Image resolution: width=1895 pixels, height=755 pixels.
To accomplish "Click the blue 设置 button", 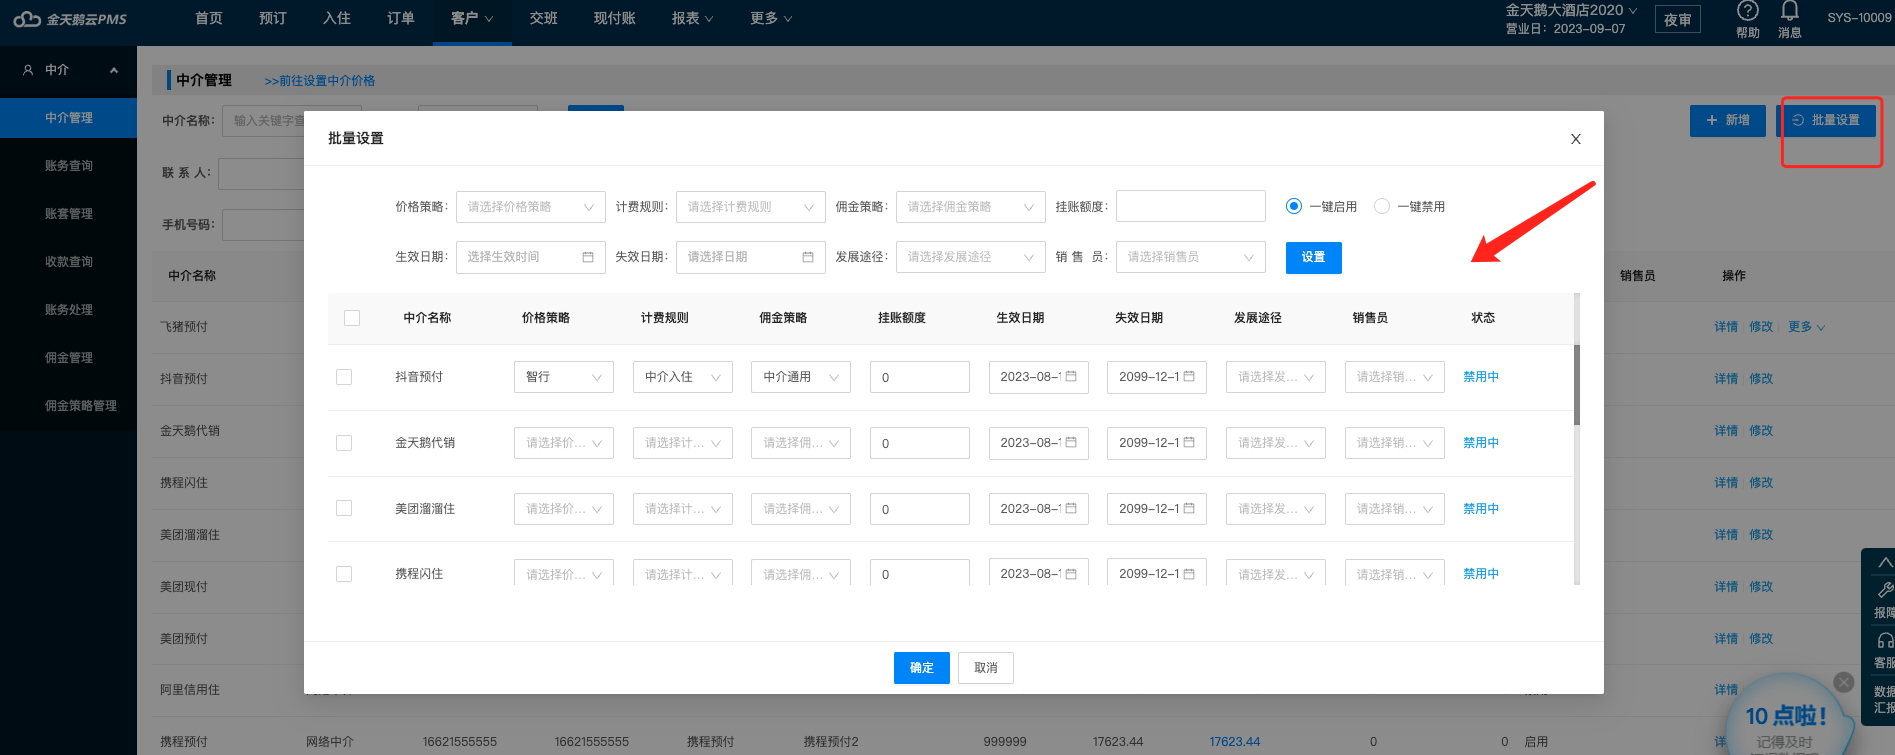I will (1314, 257).
